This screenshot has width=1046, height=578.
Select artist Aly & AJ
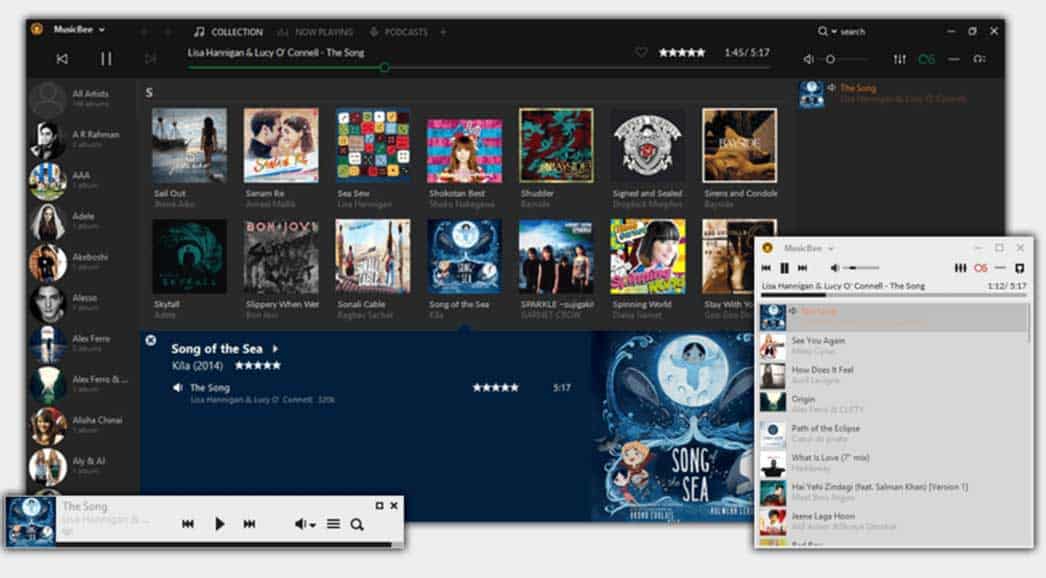(x=81, y=465)
